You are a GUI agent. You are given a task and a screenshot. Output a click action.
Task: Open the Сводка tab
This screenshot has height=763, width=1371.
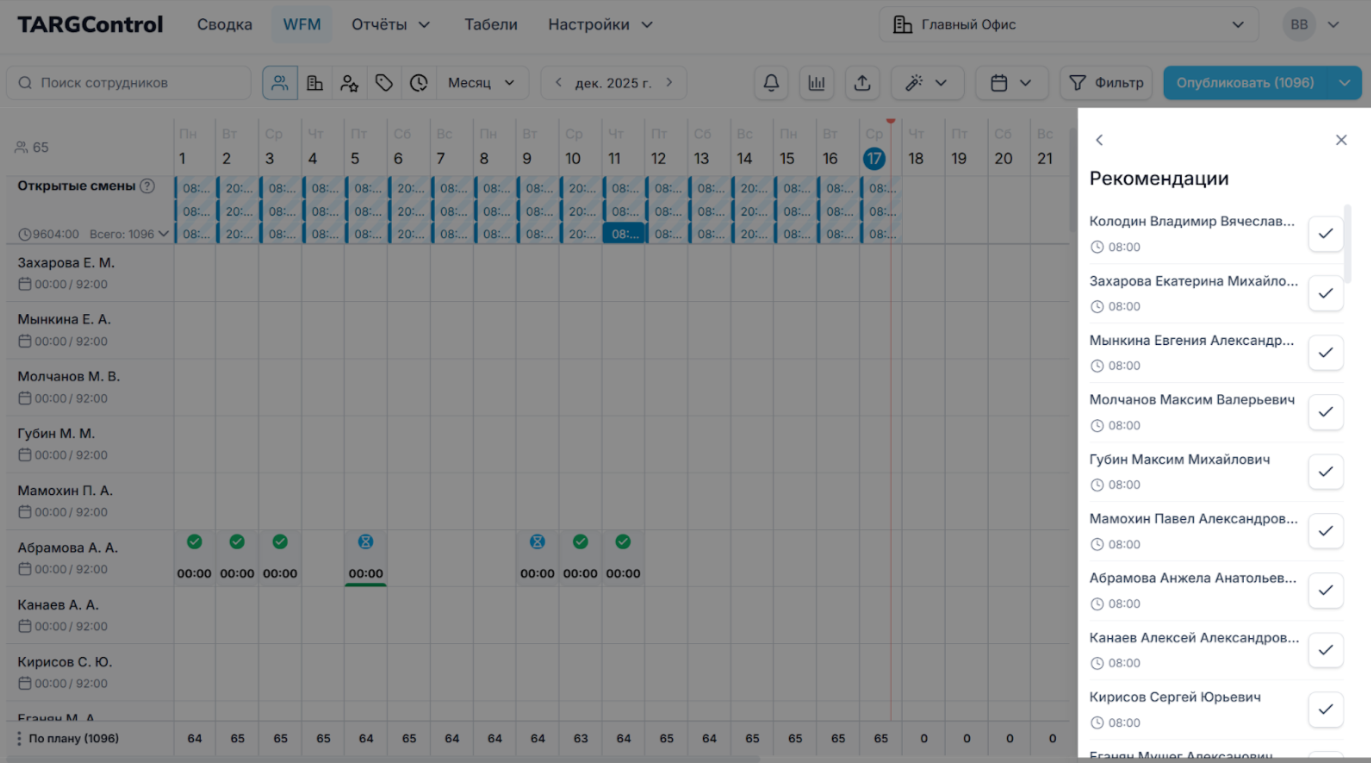[x=224, y=25]
